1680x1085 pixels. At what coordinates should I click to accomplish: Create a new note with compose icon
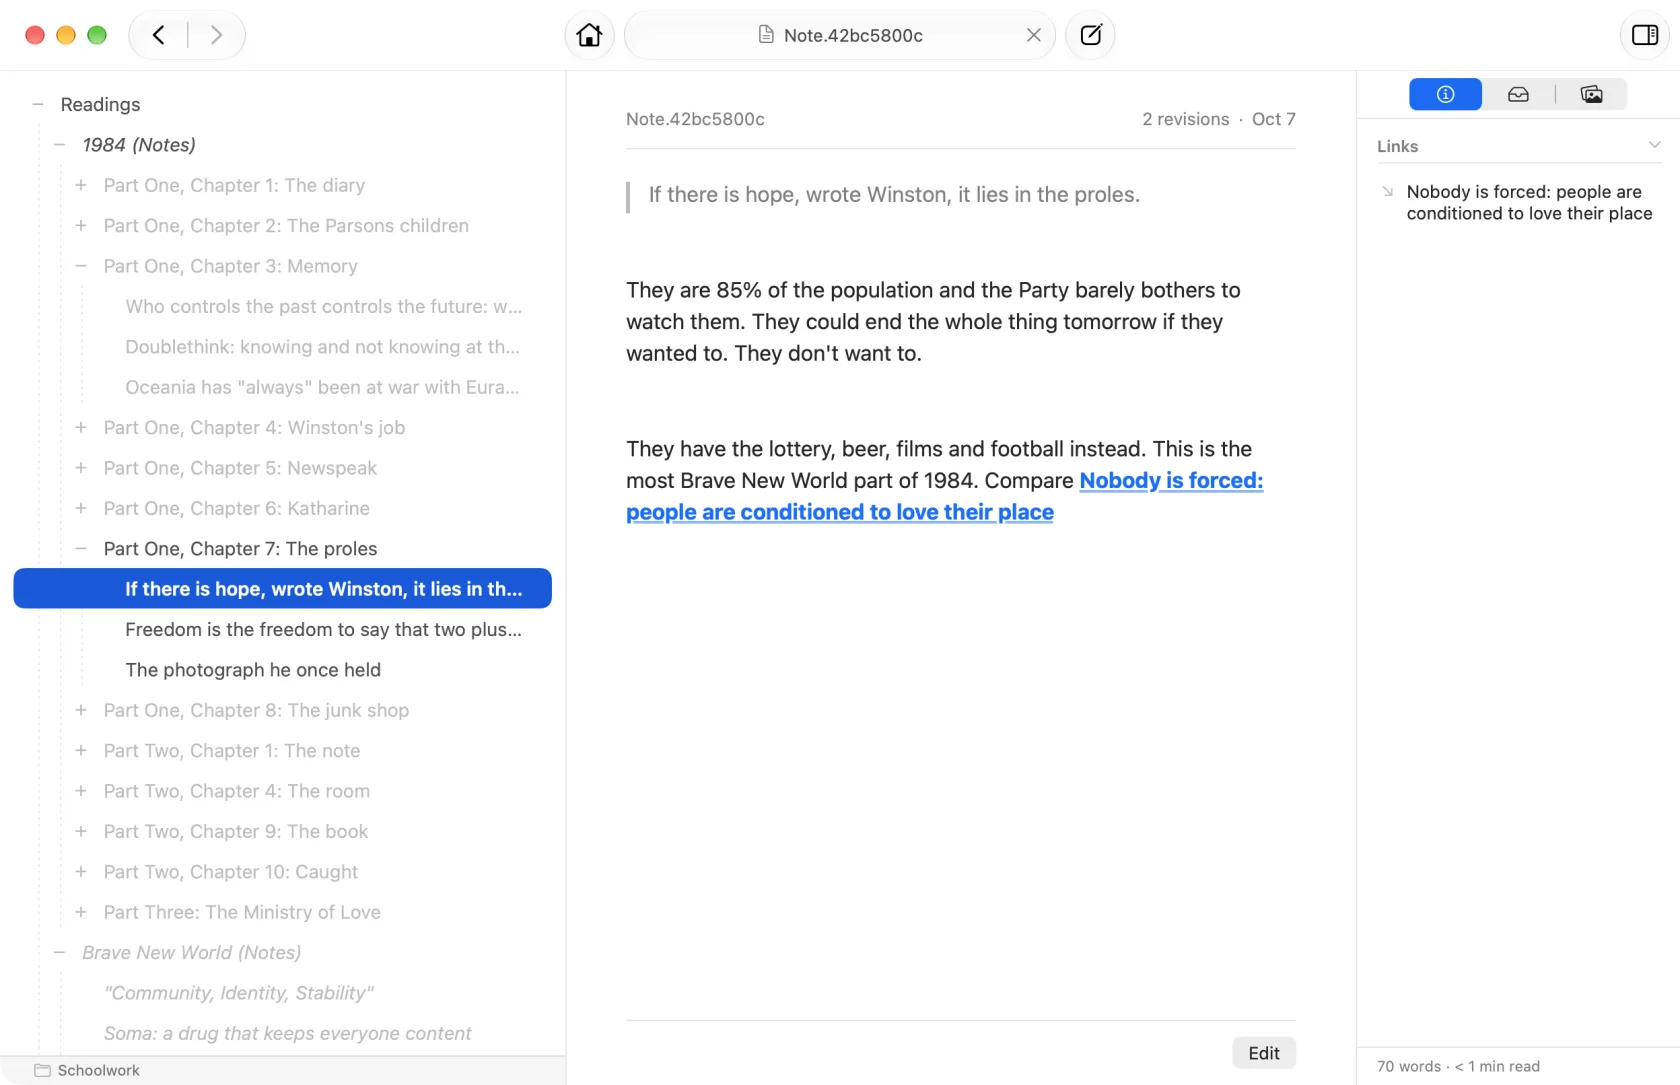(1090, 35)
